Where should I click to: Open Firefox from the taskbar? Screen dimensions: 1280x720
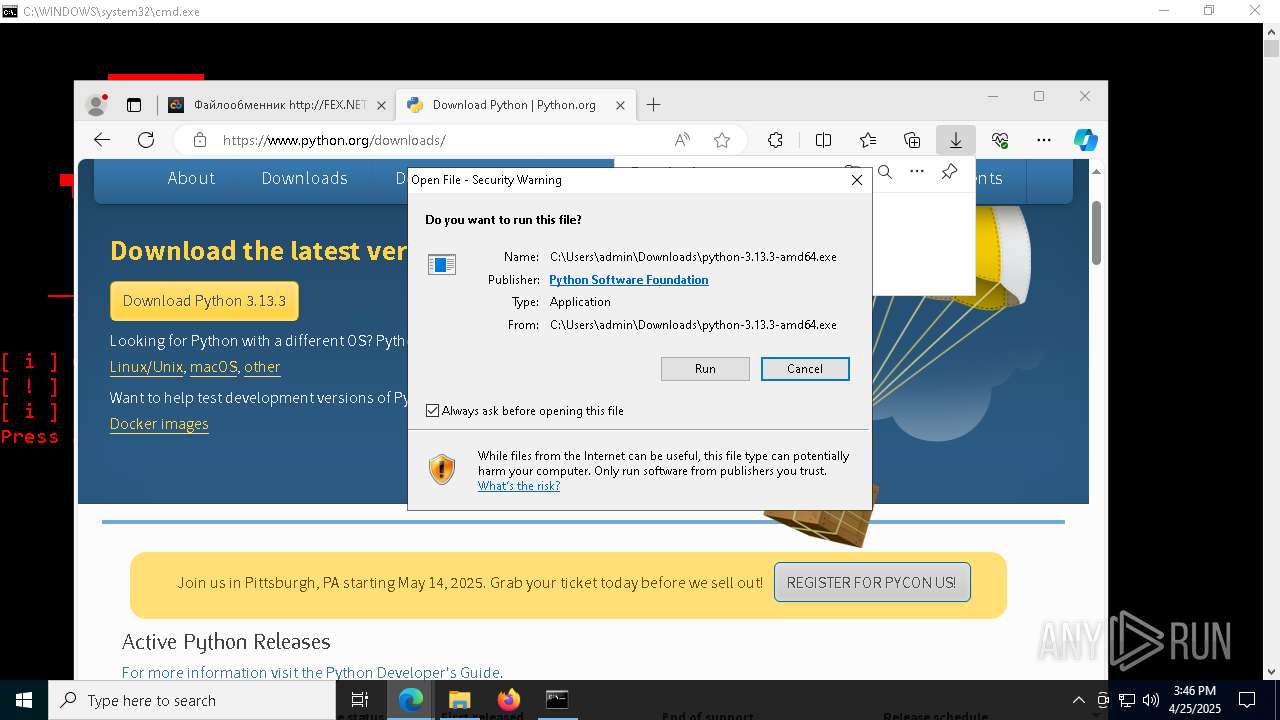508,700
